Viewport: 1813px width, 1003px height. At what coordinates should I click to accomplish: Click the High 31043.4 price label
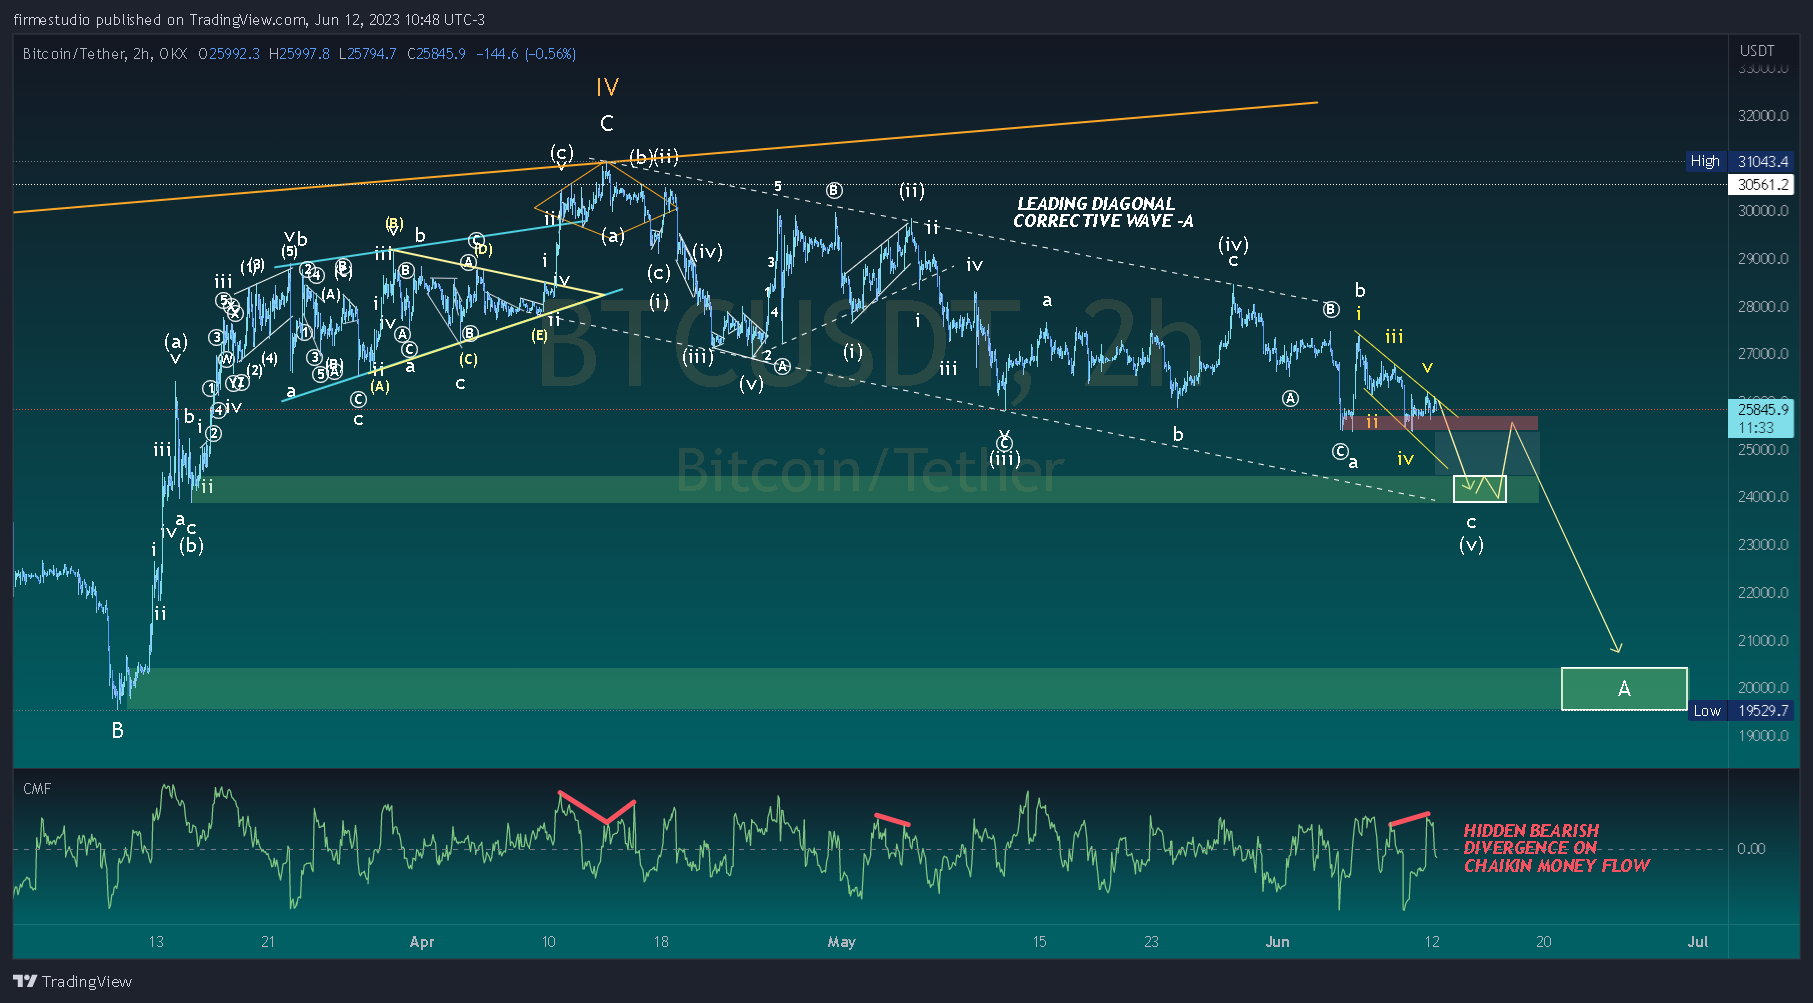tap(1739, 161)
